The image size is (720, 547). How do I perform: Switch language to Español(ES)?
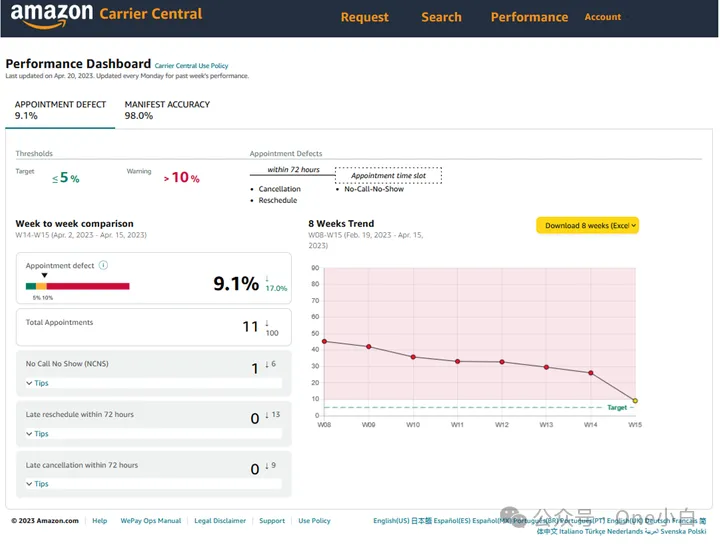click(452, 521)
